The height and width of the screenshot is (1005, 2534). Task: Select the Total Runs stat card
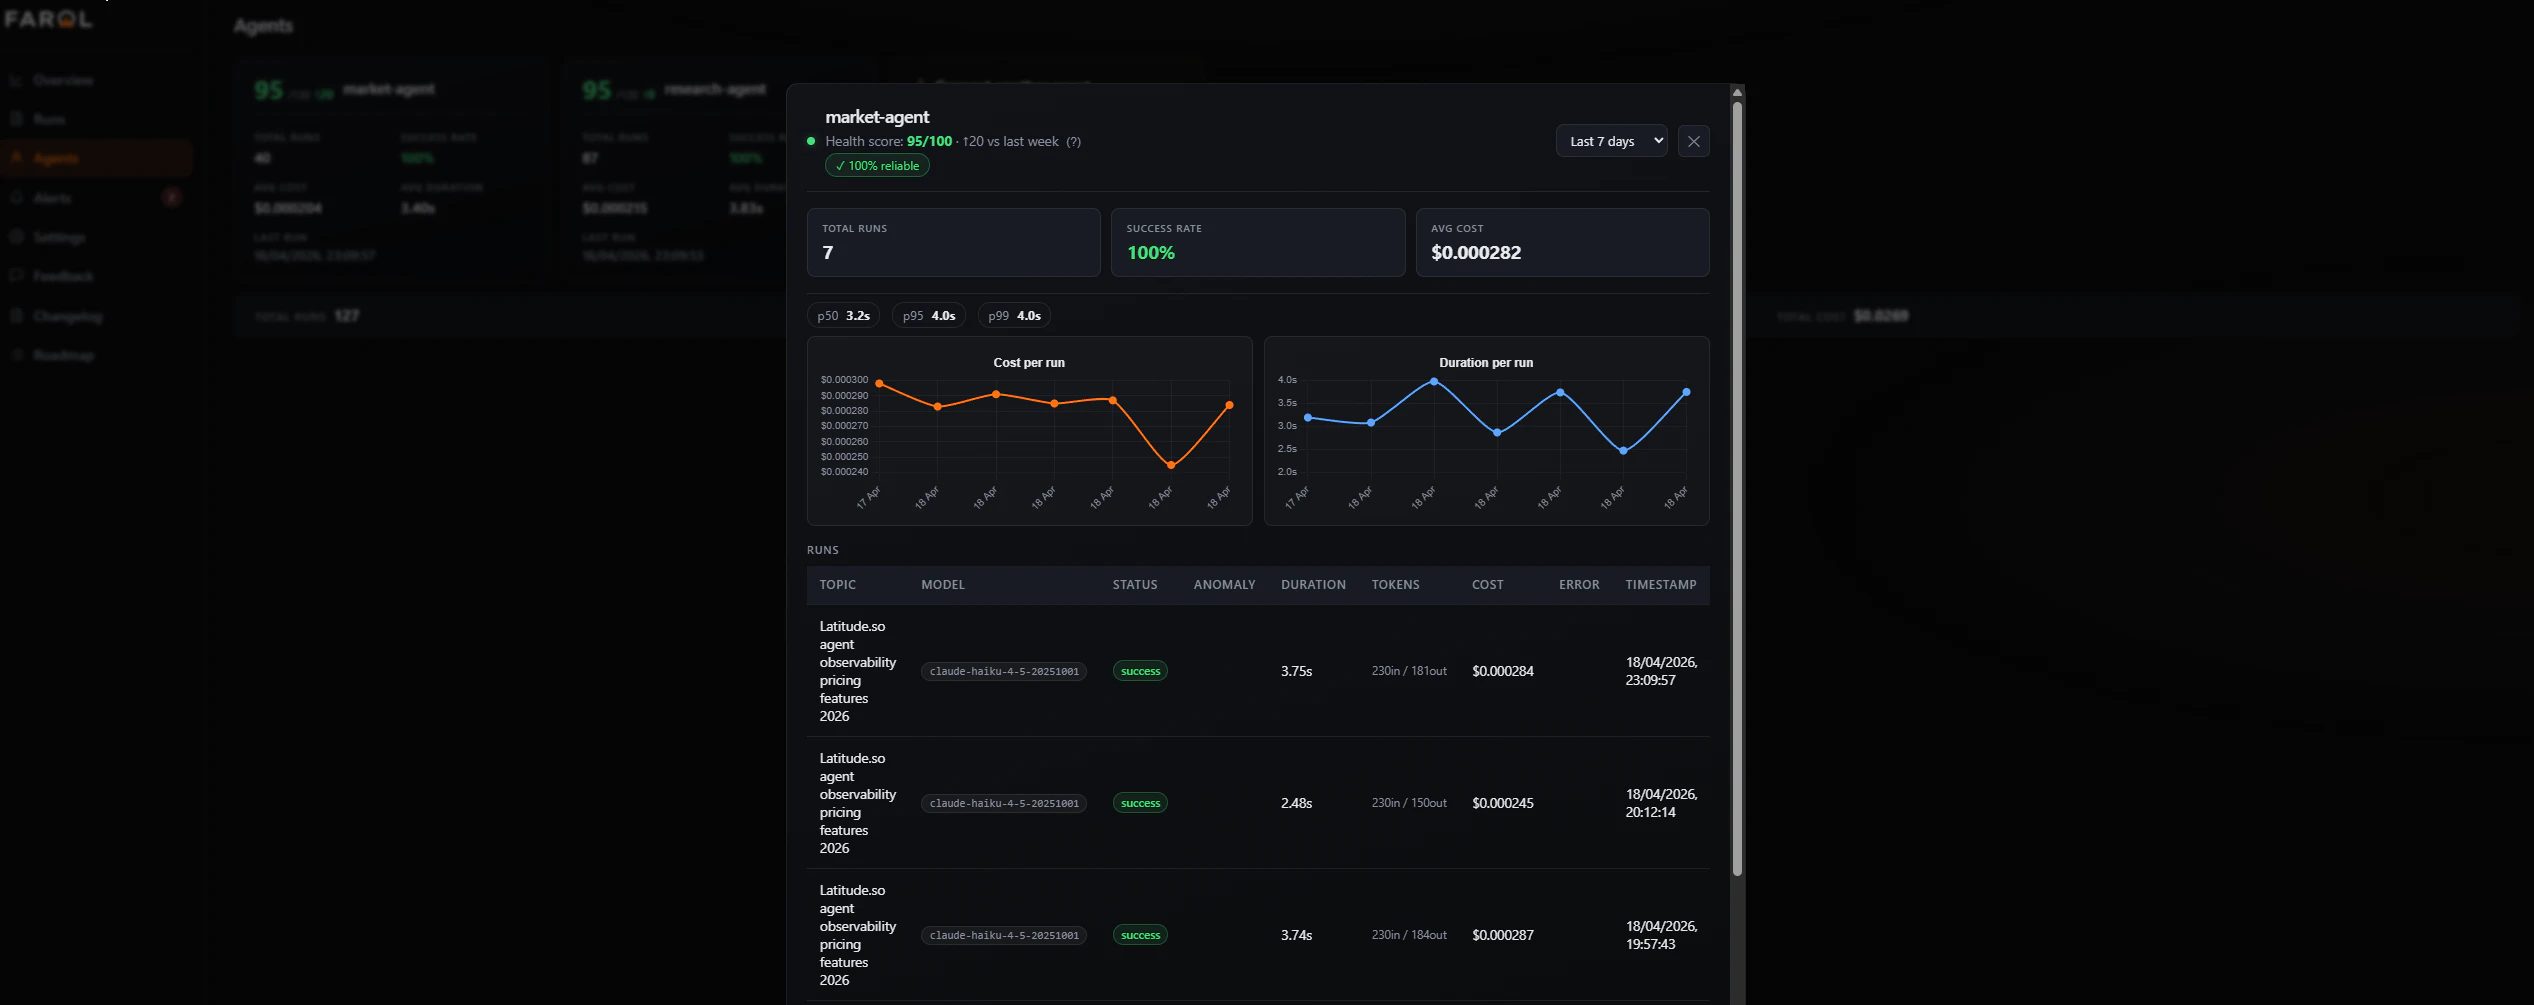tap(953, 242)
